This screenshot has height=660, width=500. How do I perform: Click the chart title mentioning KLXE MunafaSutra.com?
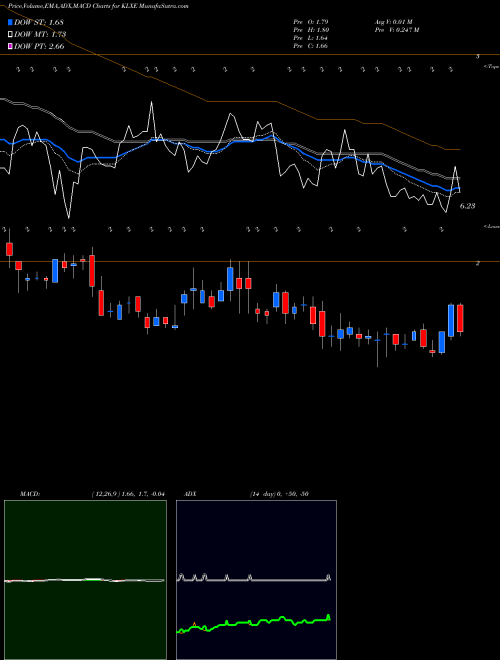(x=98, y=6)
